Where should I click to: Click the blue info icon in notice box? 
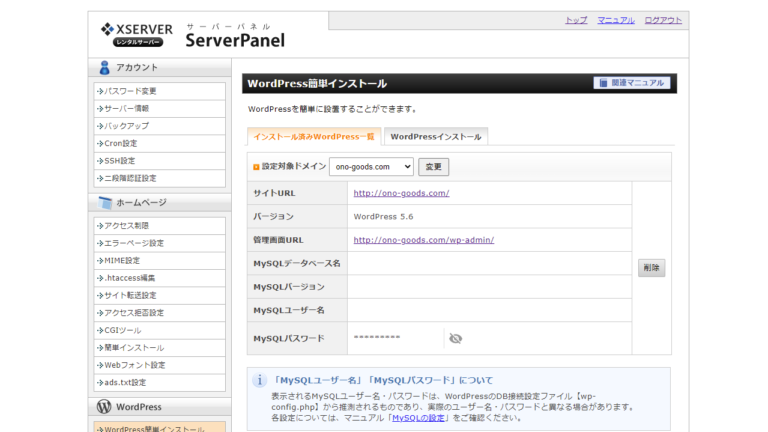click(x=259, y=381)
